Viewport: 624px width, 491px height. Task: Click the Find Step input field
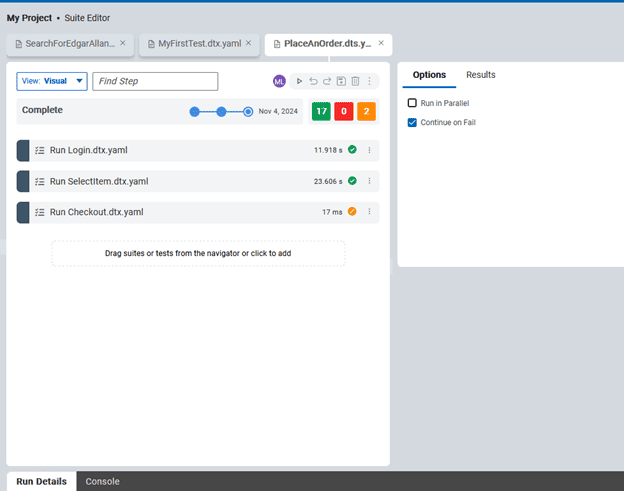pyautogui.click(x=155, y=81)
